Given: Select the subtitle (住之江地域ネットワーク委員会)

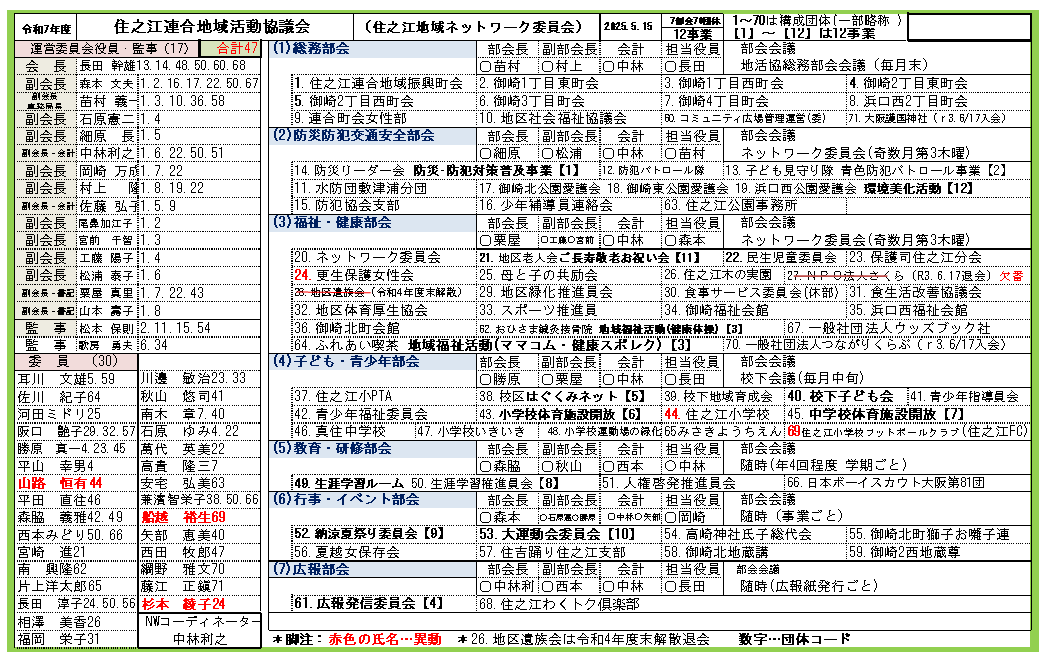Looking at the screenshot, I should pos(473,27).
